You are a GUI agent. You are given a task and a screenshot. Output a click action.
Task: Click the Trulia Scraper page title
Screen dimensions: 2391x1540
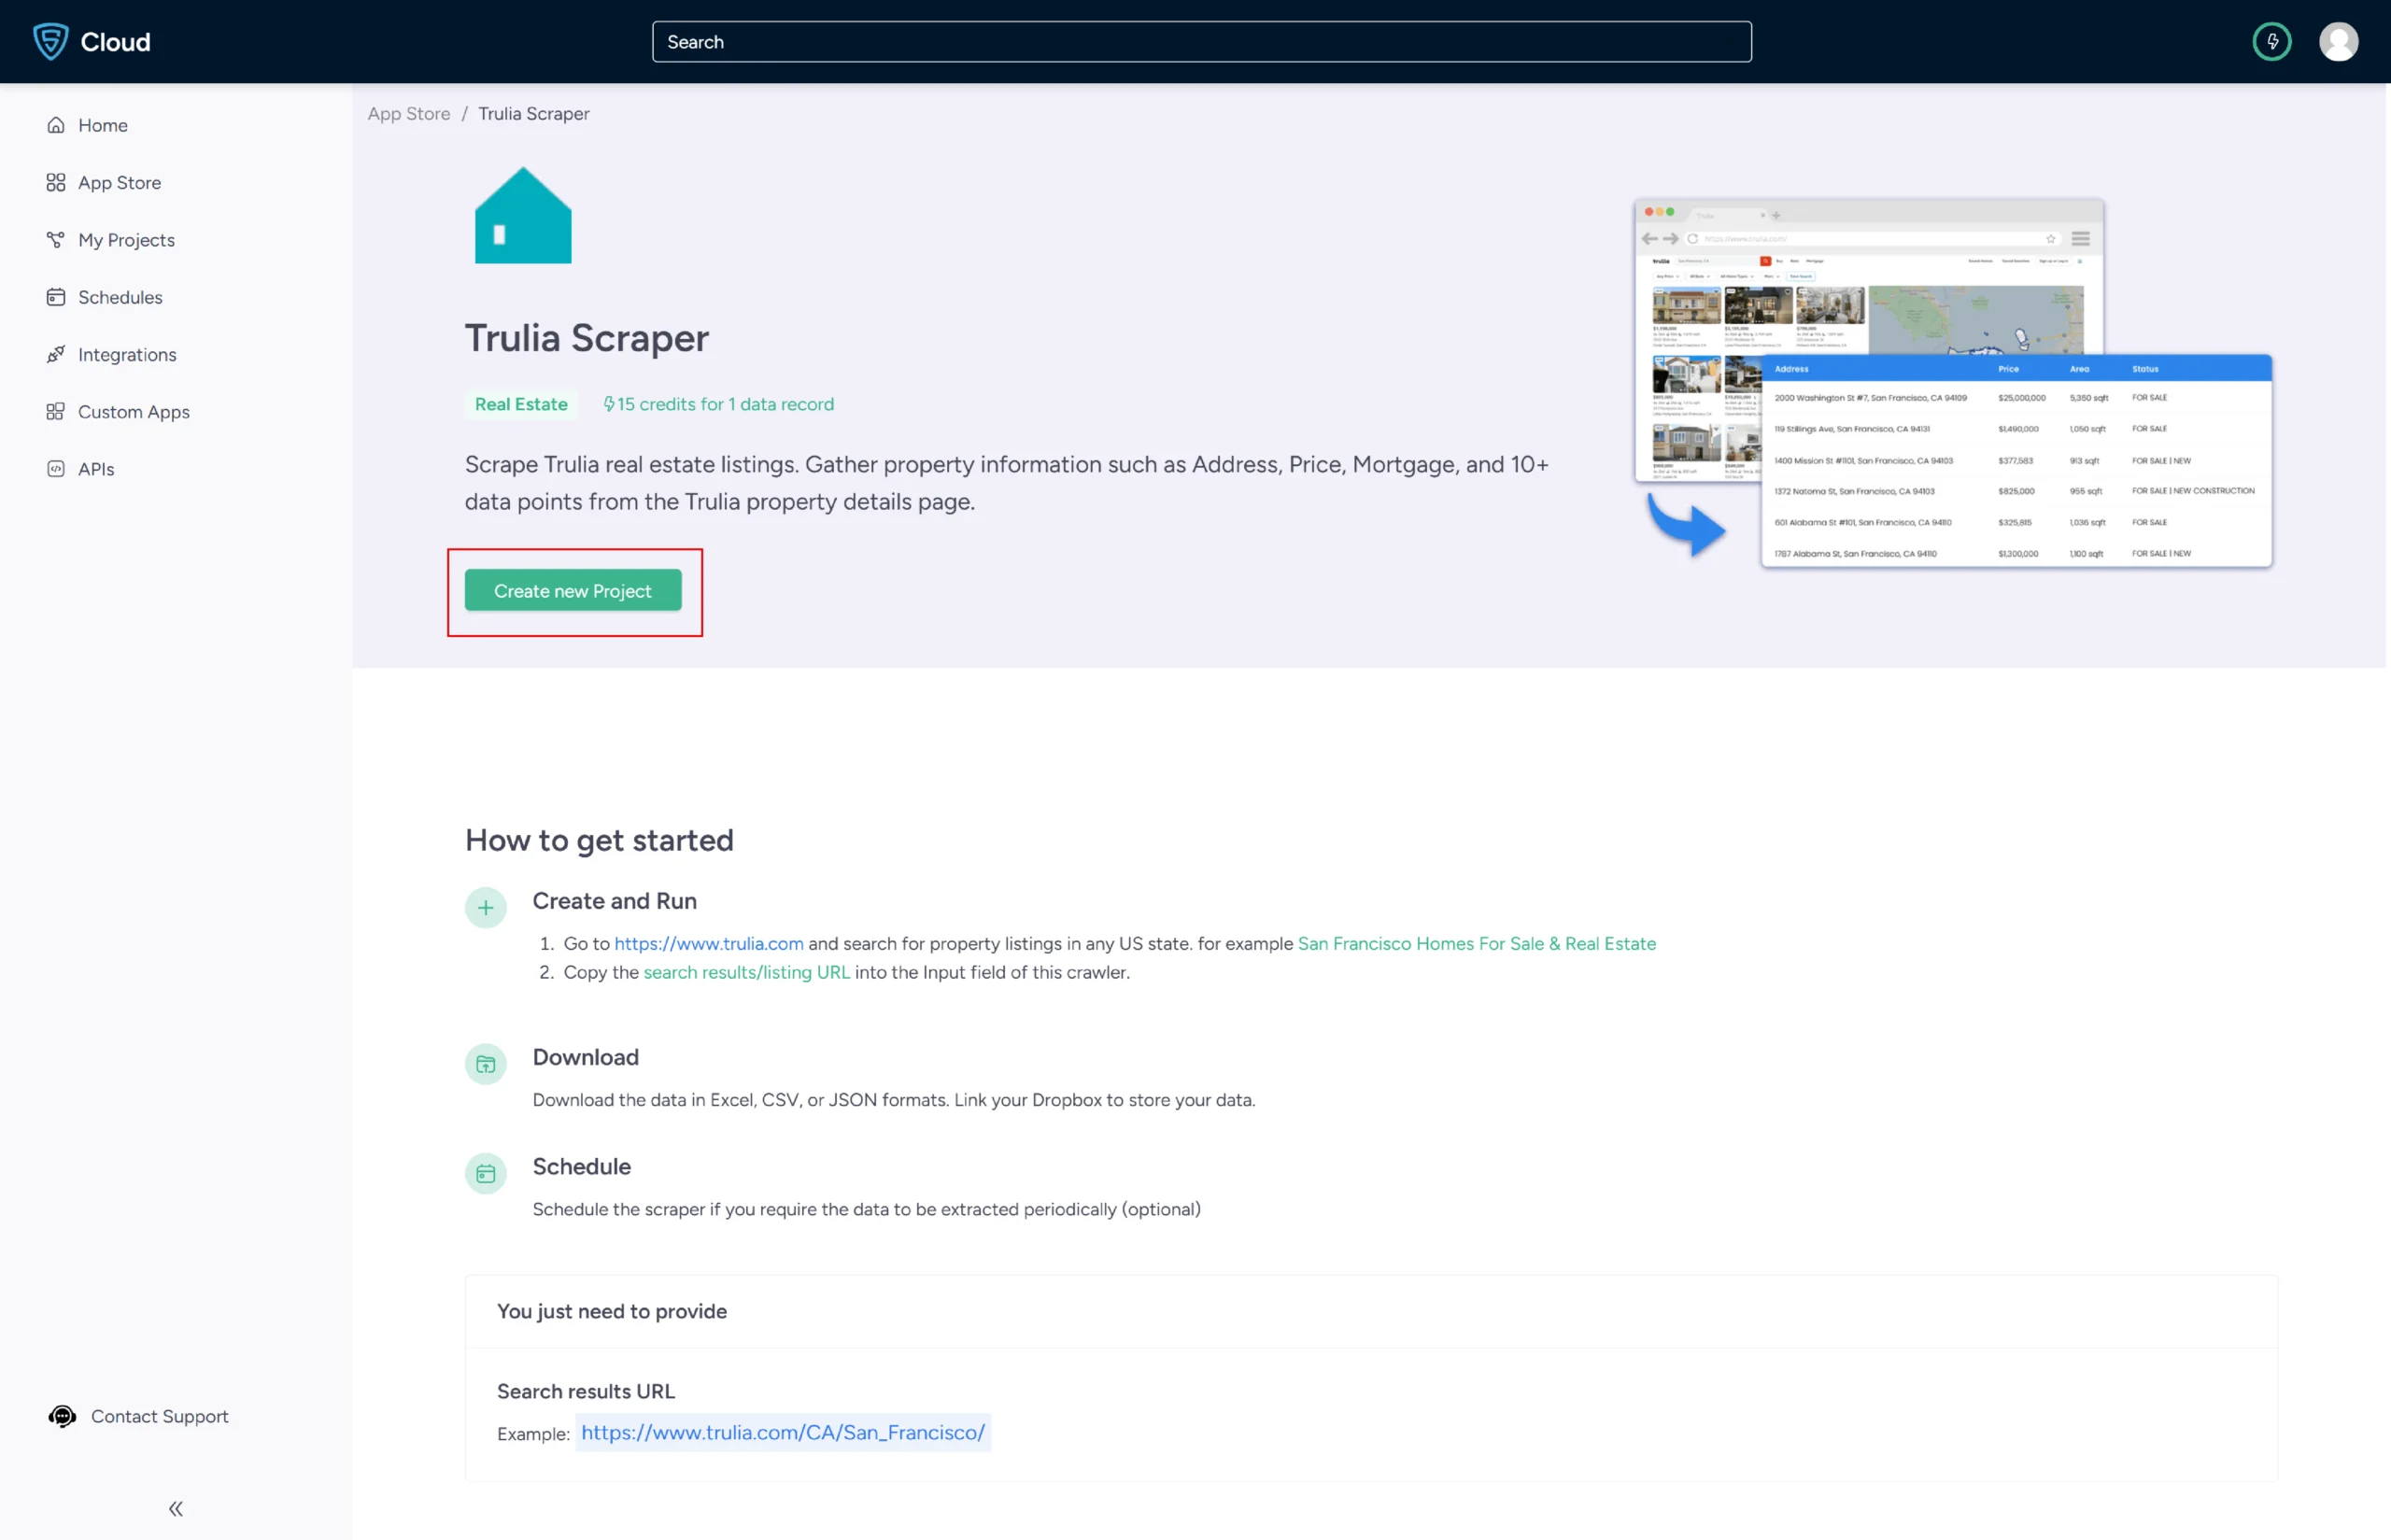click(587, 338)
